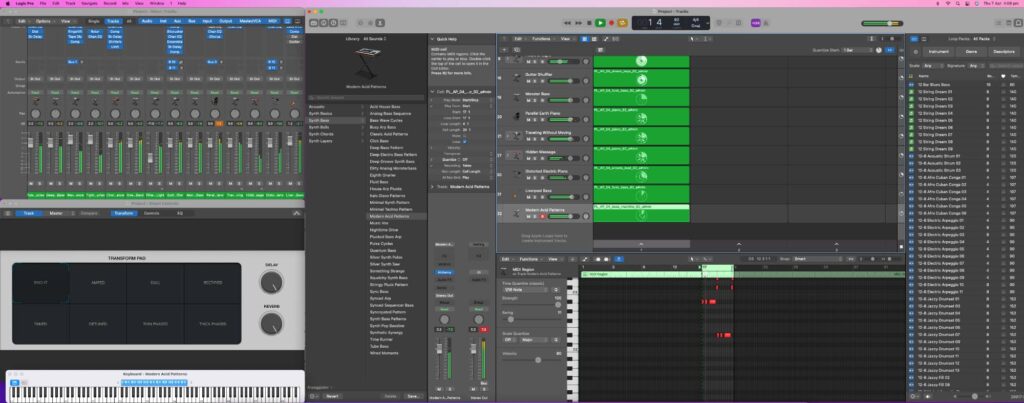Screen dimensions: 1024x403
Task: Adjust the Guitar Shuffler track volume slider
Action: [562, 81]
